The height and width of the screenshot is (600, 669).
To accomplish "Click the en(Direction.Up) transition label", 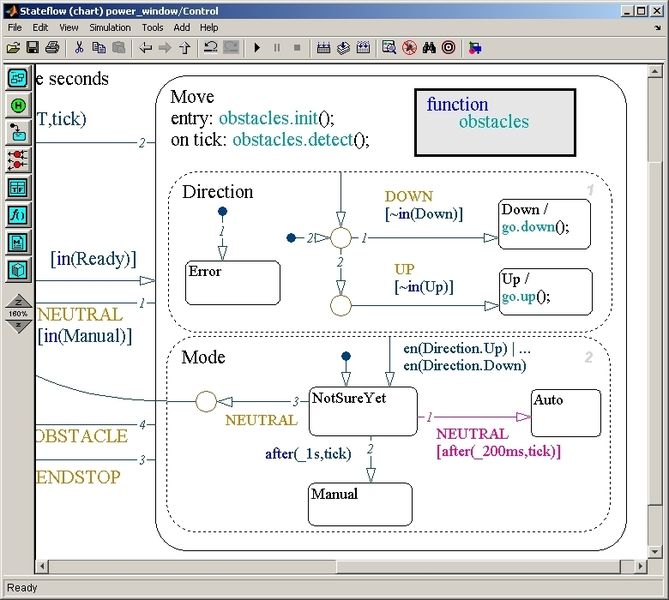I will coord(467,357).
